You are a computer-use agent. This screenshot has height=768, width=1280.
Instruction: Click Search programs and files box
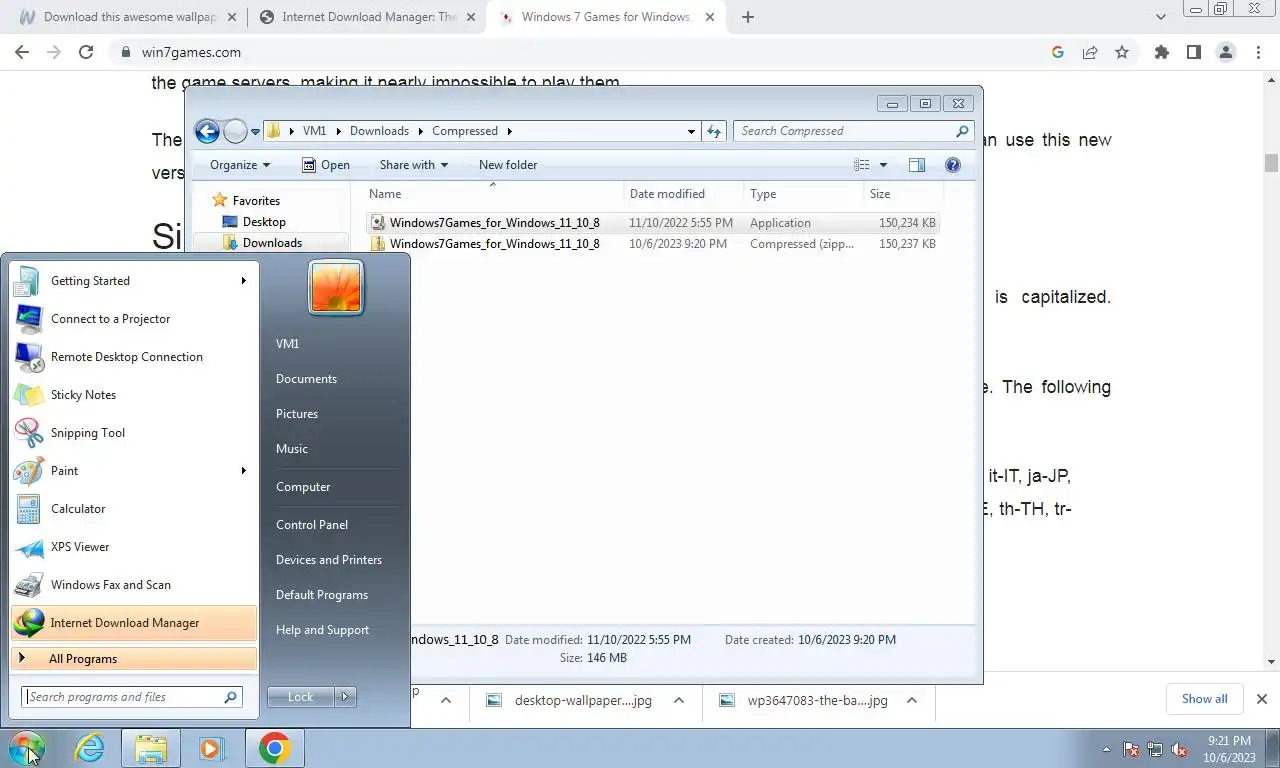(132, 697)
